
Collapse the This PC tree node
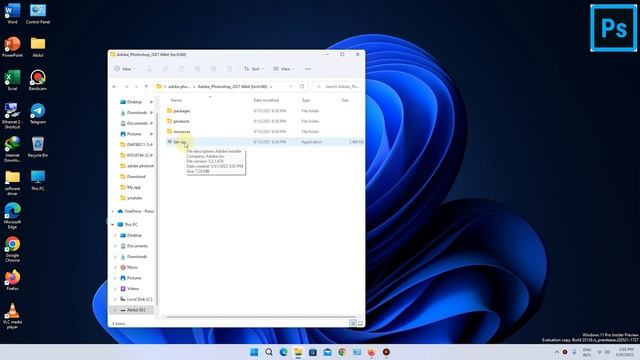(x=113, y=224)
